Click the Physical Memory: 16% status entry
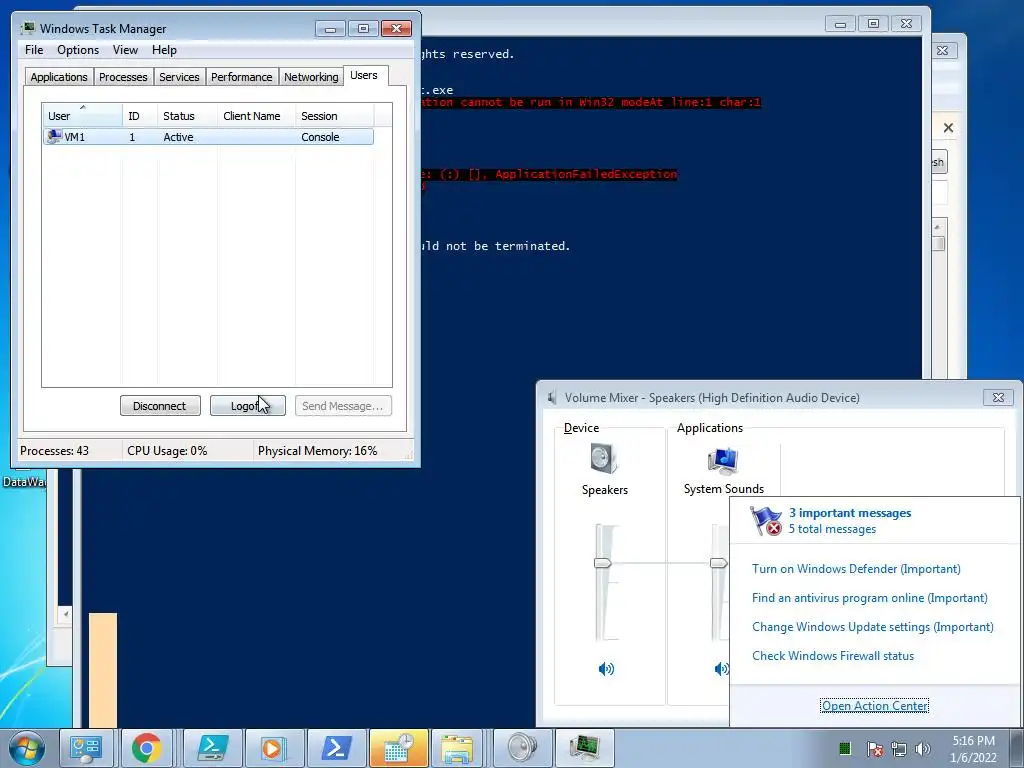1024x768 pixels. point(317,451)
